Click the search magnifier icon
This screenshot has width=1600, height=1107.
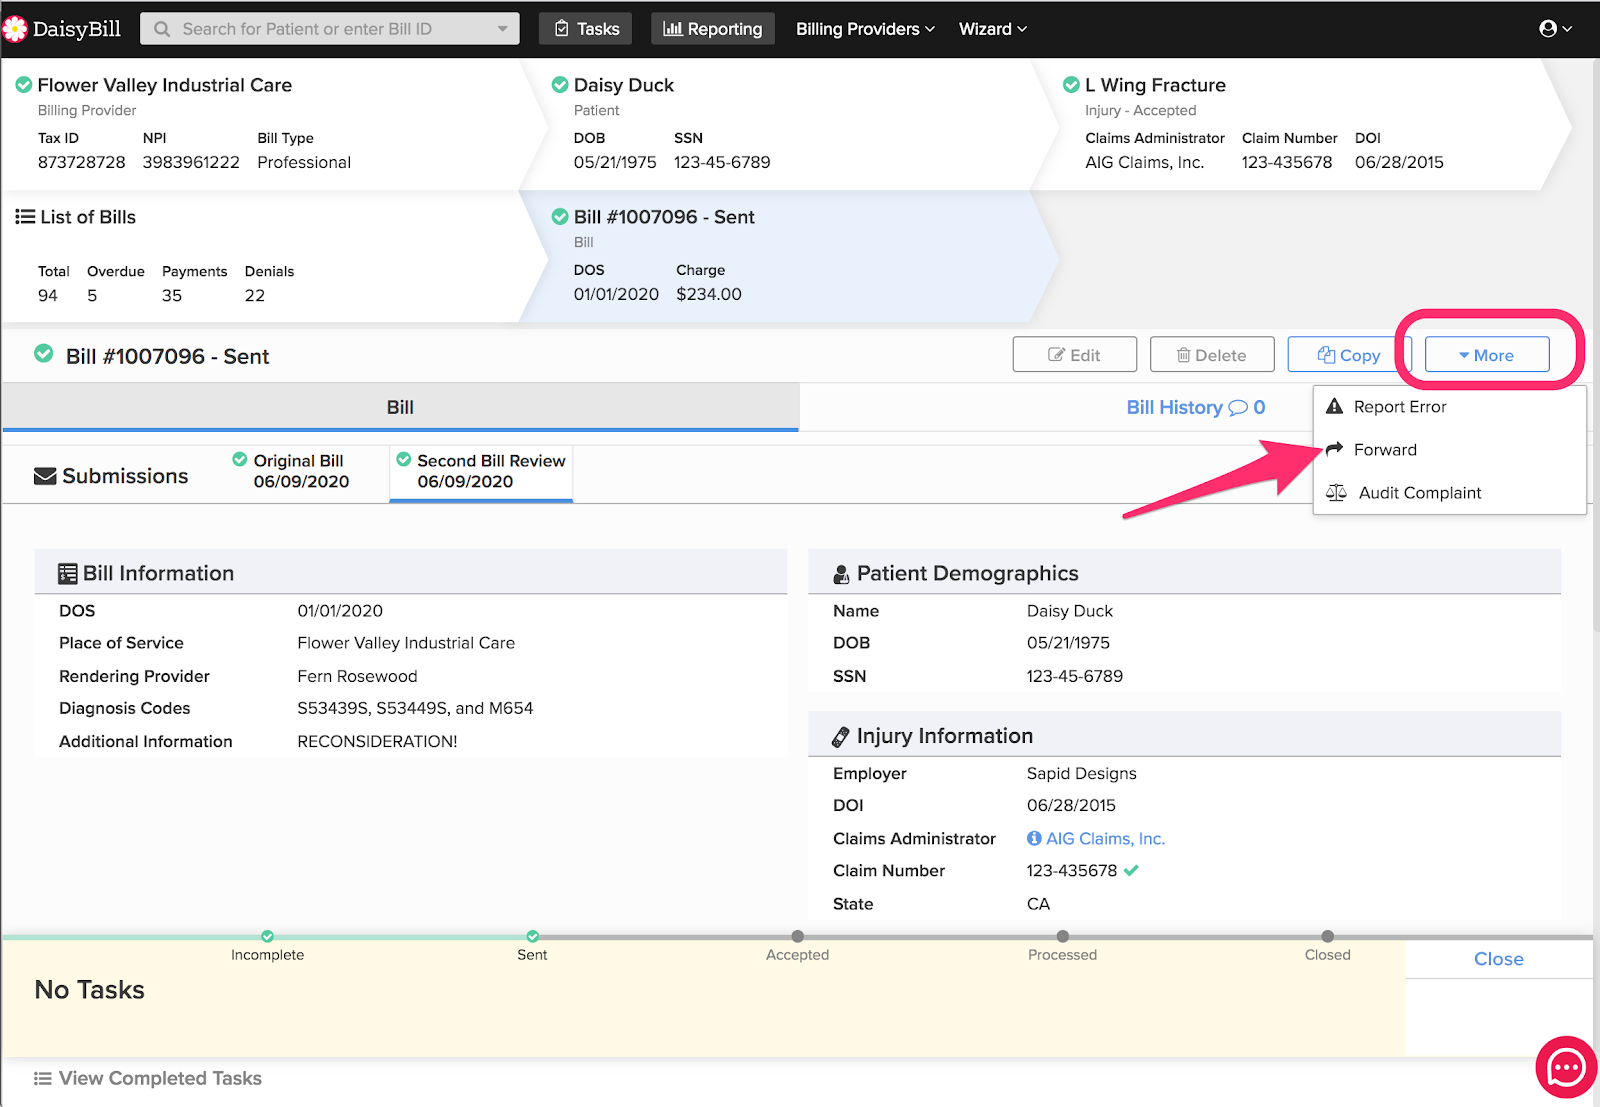click(162, 29)
